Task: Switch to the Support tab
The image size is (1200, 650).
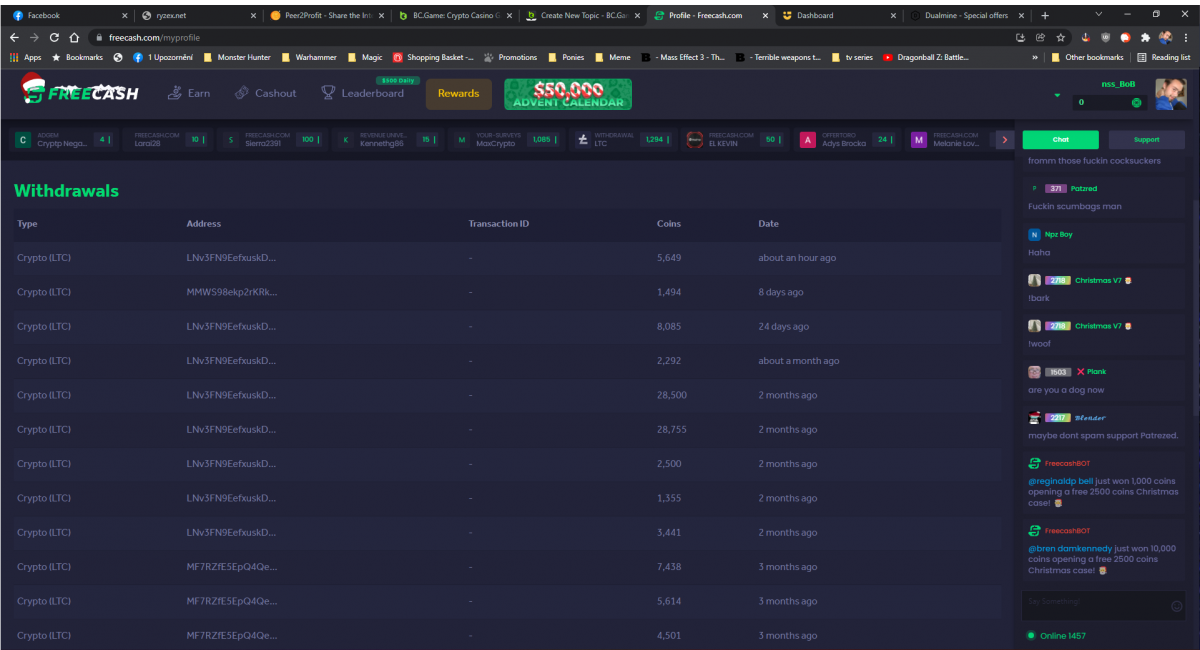Action: 1146,140
